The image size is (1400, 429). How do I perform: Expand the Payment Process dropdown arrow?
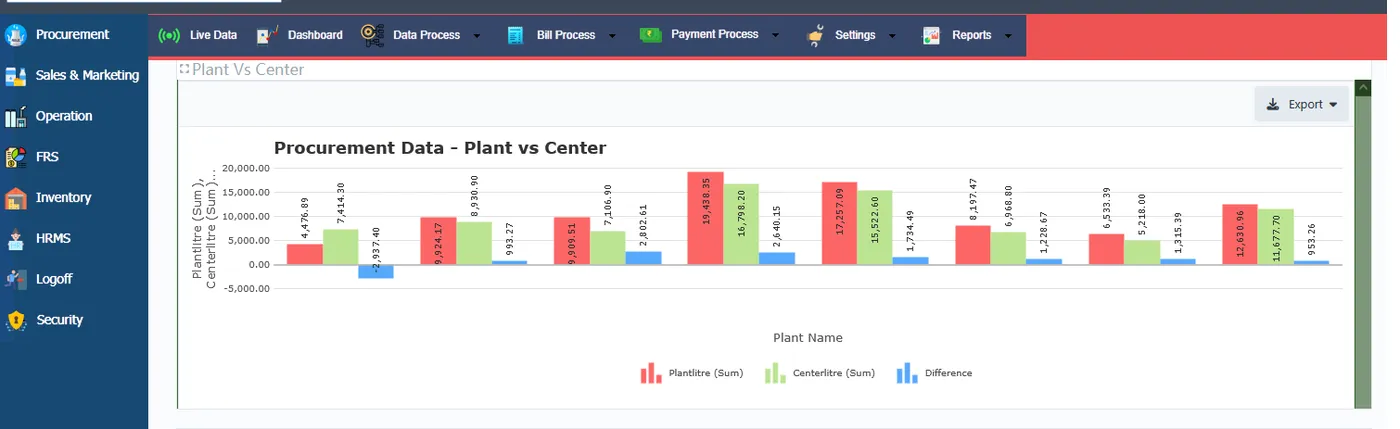[775, 36]
